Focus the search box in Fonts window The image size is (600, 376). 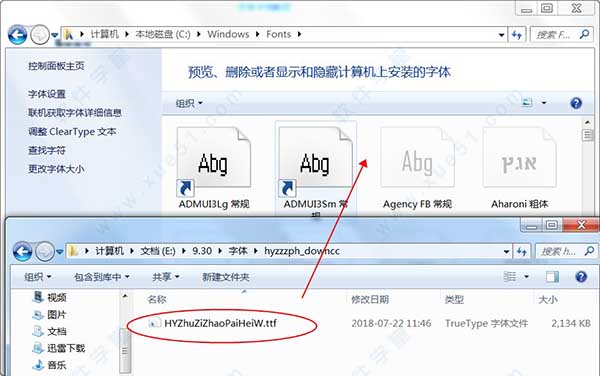[x=561, y=35]
